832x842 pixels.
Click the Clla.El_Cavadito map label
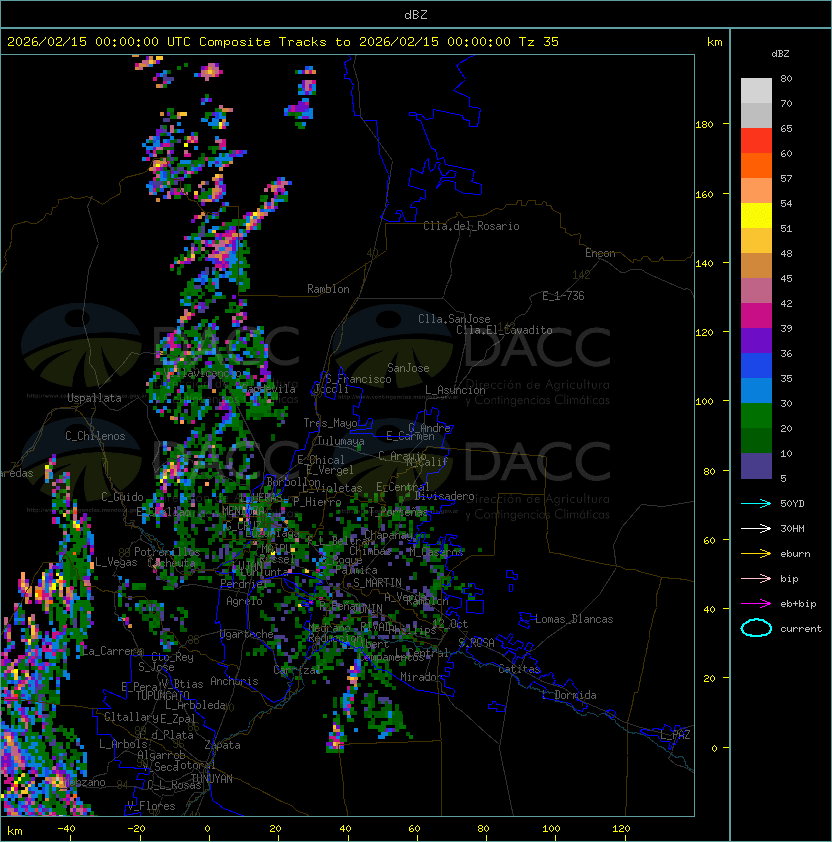click(504, 330)
